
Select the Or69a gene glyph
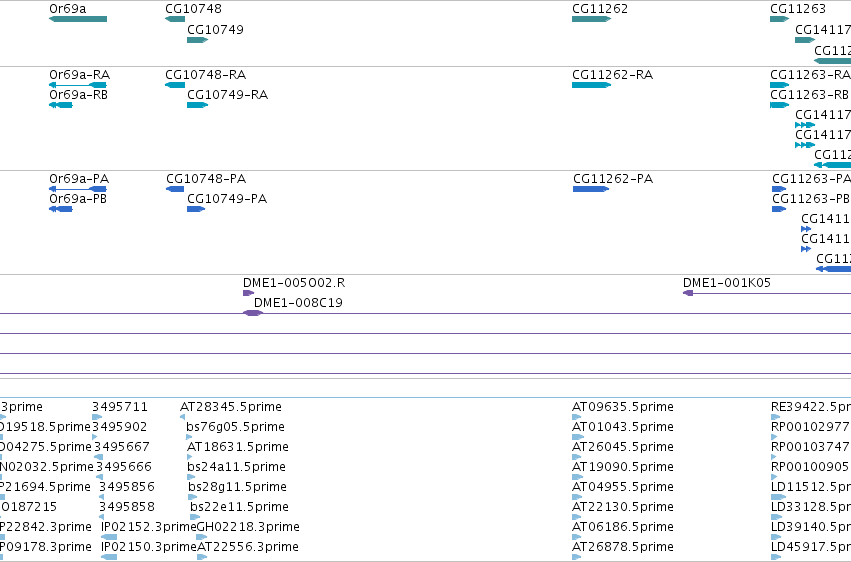tap(78, 19)
